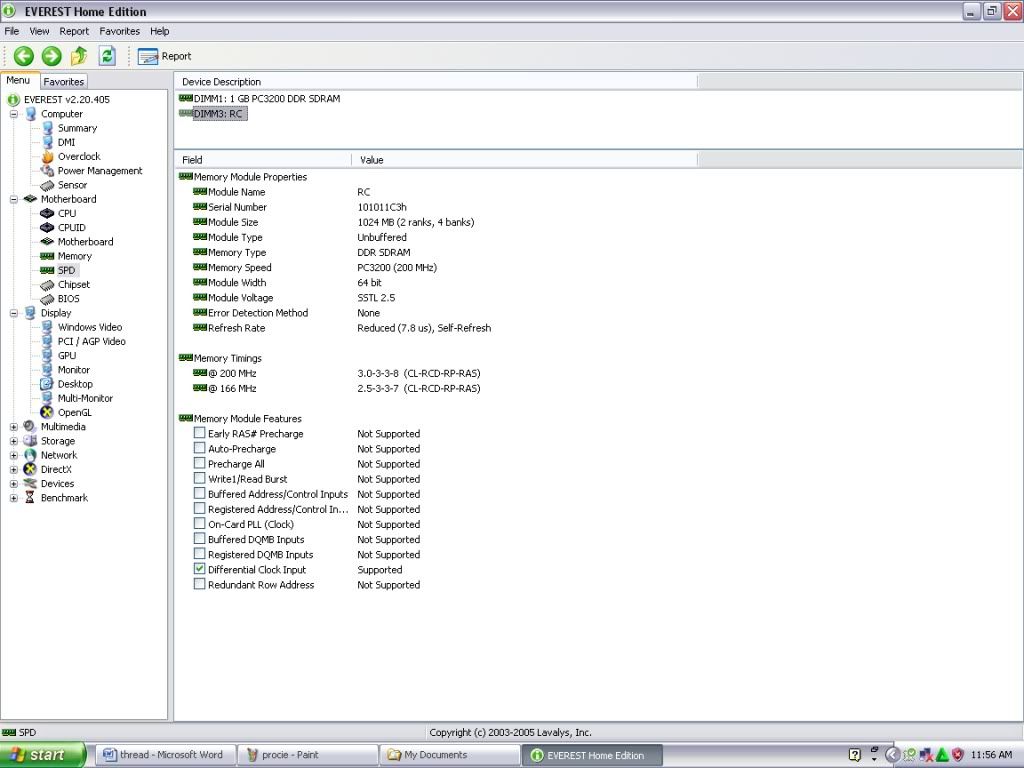Click the Refresh toolbar icon

pos(107,56)
